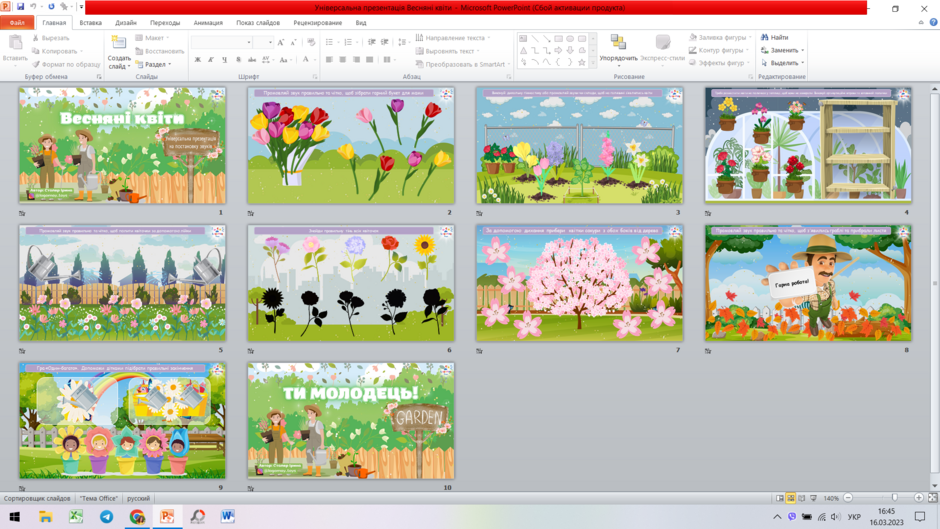Click the fit slide to window icon
The image size is (940, 529).
933,498
